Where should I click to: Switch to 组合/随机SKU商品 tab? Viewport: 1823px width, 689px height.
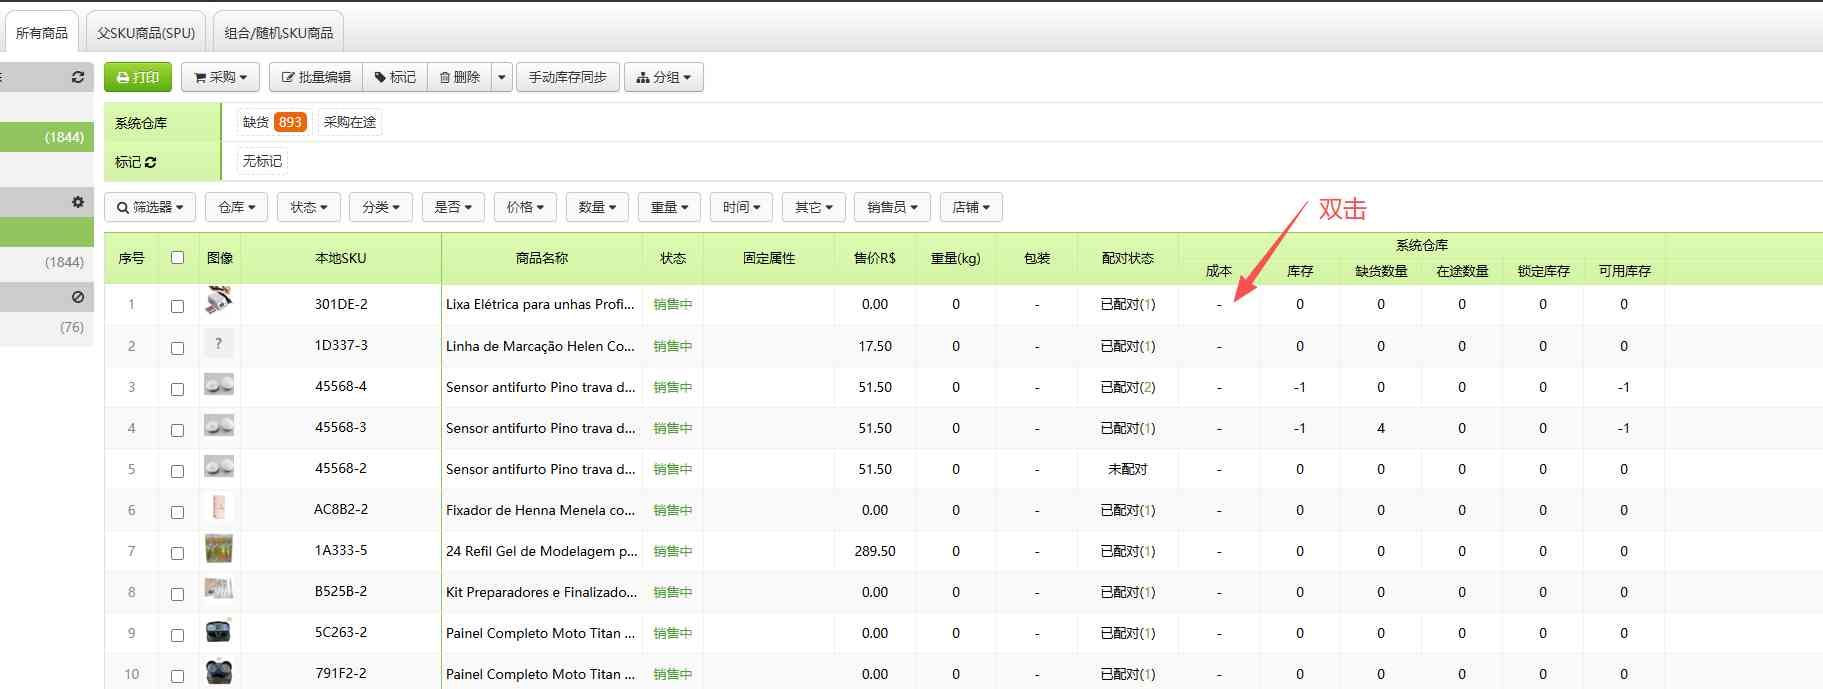click(x=279, y=33)
